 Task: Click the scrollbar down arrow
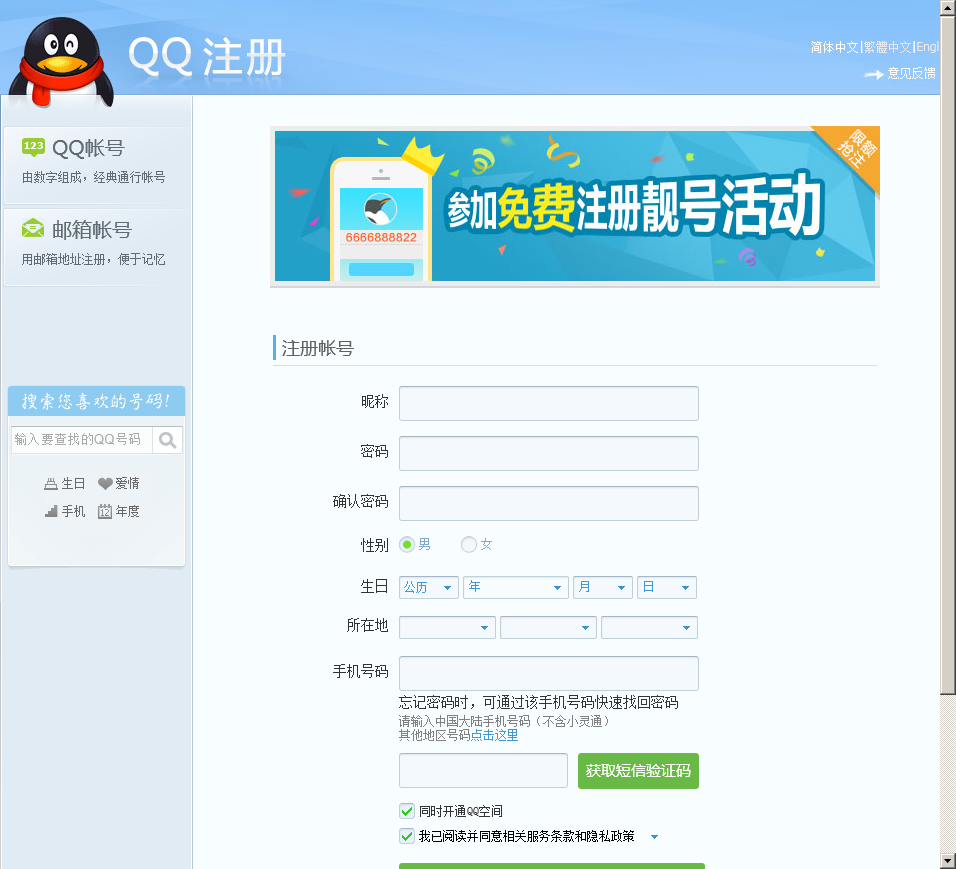(948, 862)
